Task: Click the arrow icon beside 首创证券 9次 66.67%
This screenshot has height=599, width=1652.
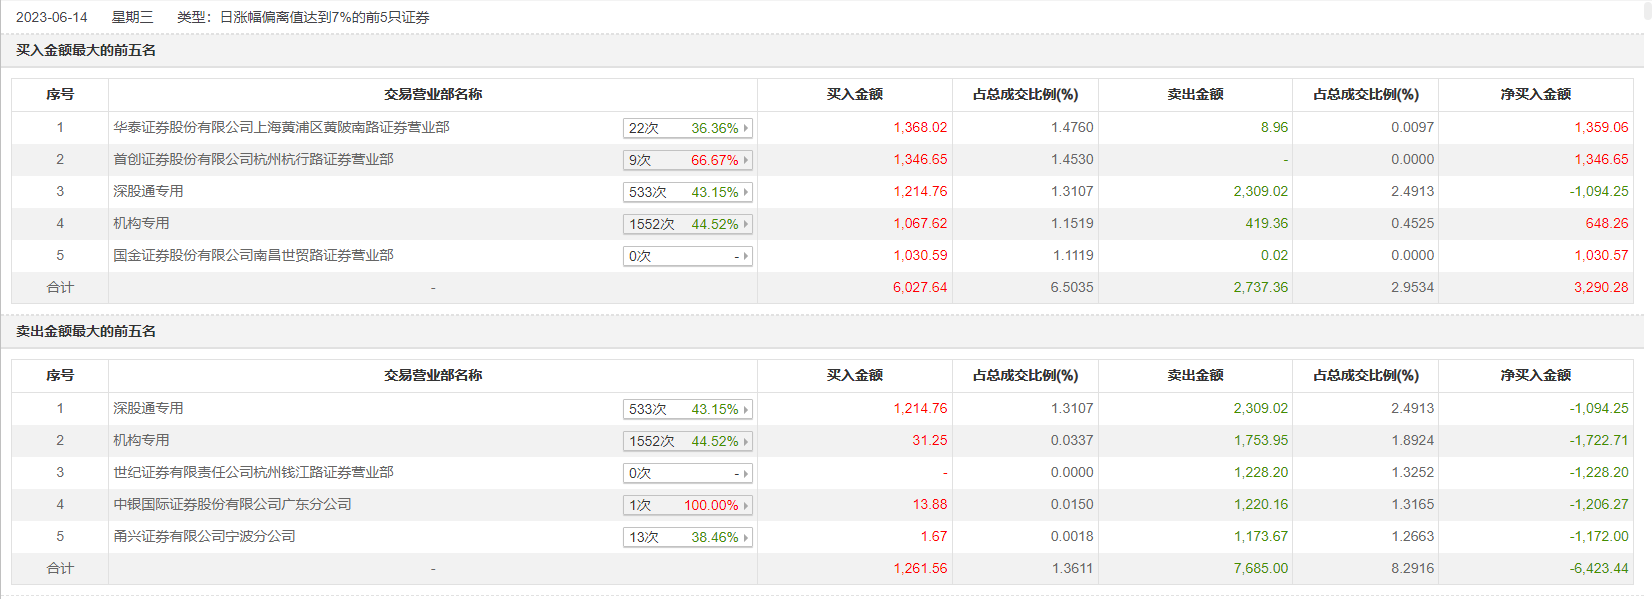Action: [x=746, y=160]
